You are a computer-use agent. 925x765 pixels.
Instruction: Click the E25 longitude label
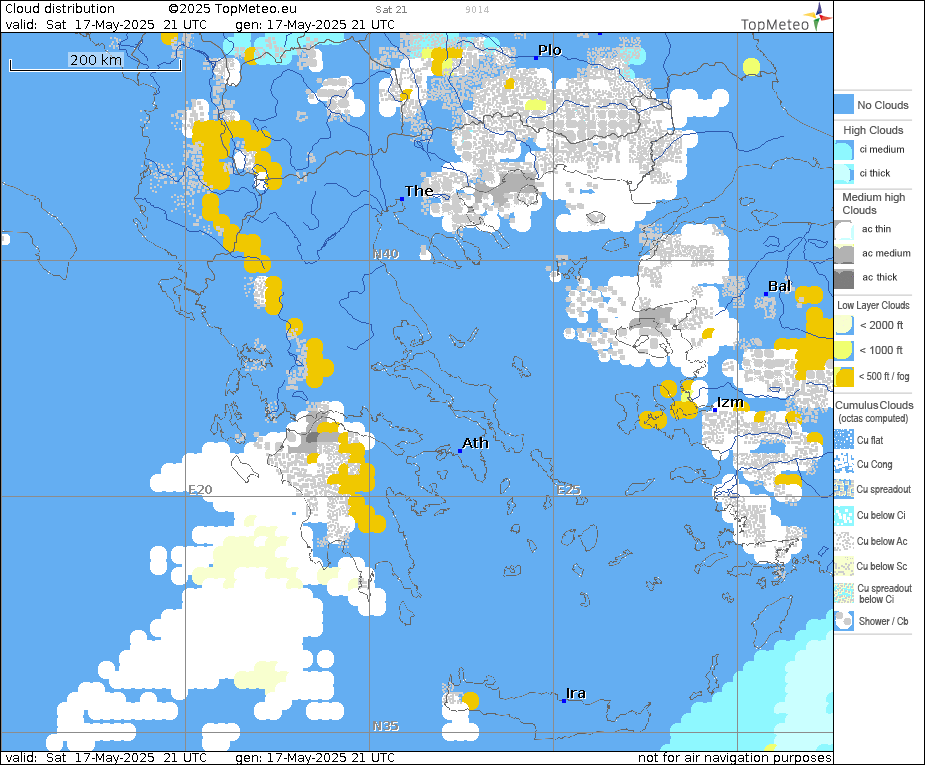569,490
